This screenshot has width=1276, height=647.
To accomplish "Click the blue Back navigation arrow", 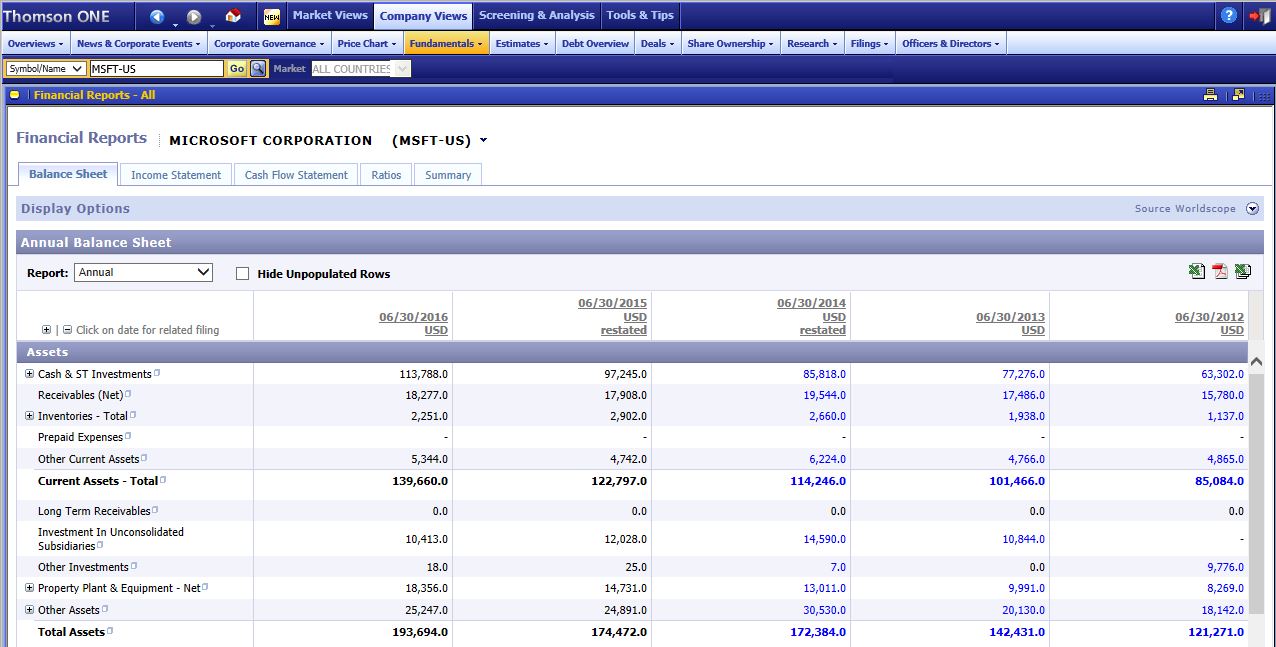I will 157,16.
